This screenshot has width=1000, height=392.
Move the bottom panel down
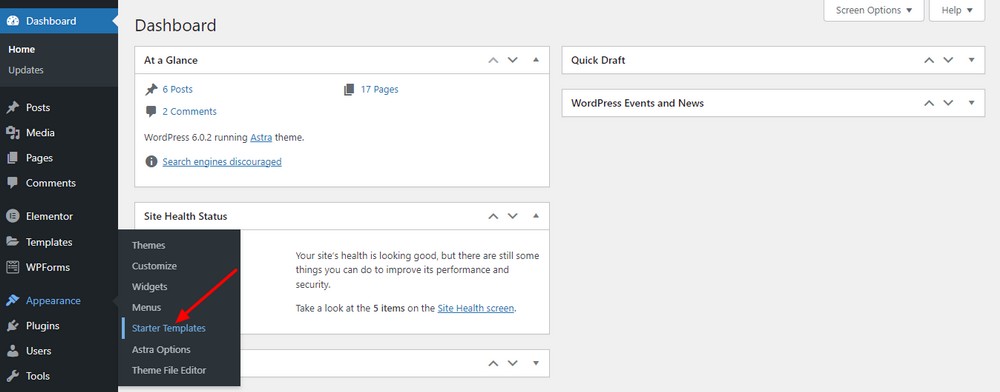[x=513, y=363]
